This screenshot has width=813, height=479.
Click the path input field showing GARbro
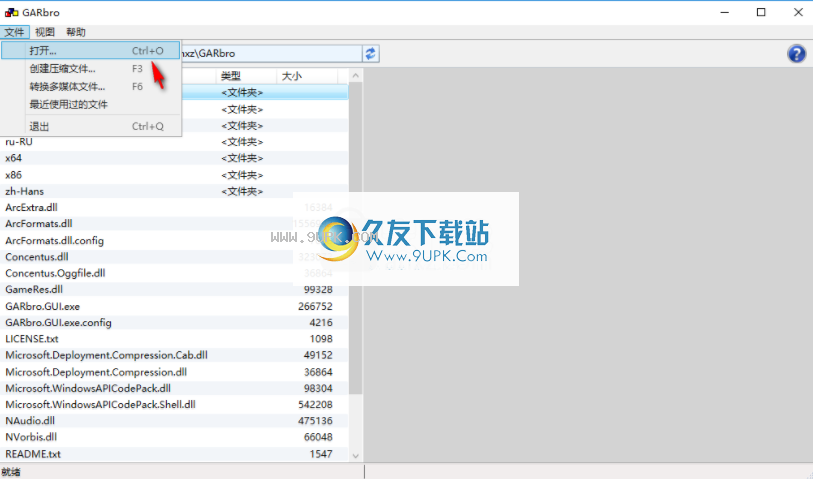click(271, 53)
